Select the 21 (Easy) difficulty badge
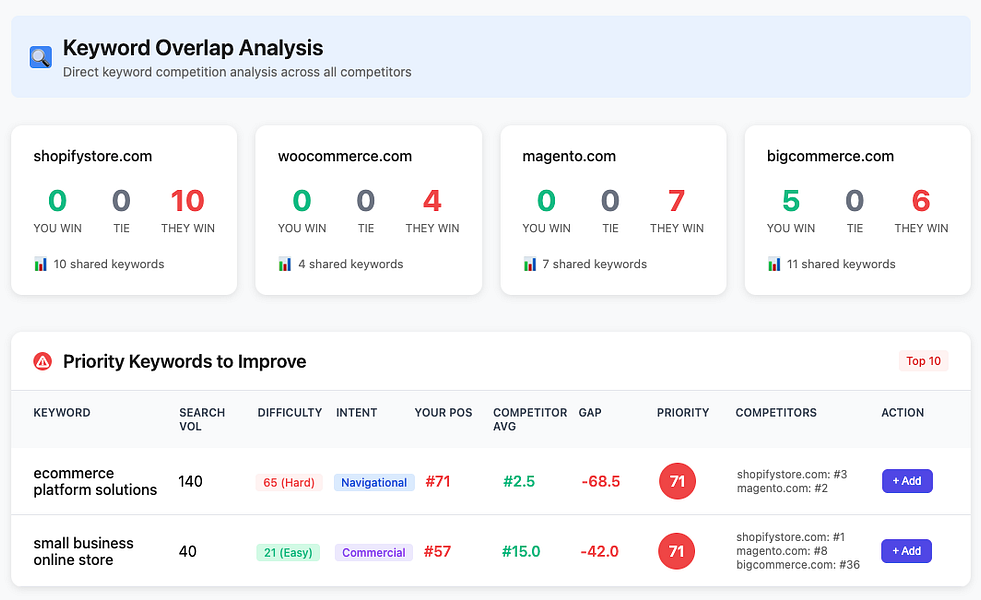 [x=287, y=551]
